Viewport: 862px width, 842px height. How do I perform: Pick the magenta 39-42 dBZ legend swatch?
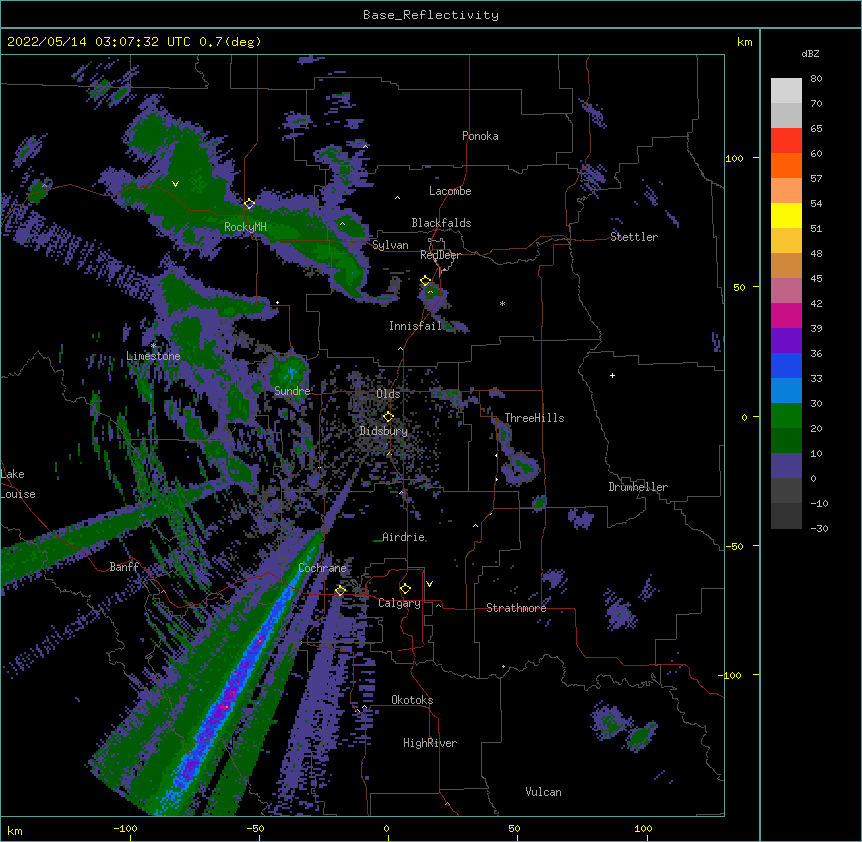tap(786, 315)
